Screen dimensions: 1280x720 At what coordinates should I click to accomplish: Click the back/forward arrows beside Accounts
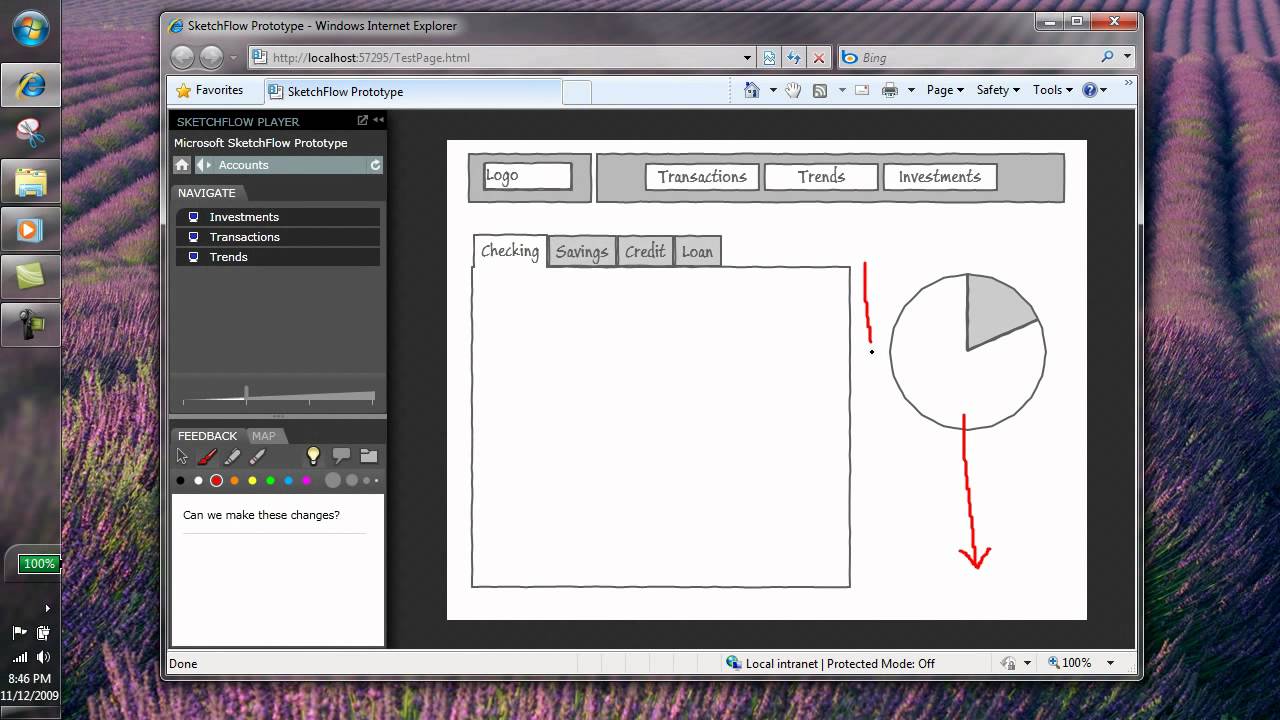203,165
